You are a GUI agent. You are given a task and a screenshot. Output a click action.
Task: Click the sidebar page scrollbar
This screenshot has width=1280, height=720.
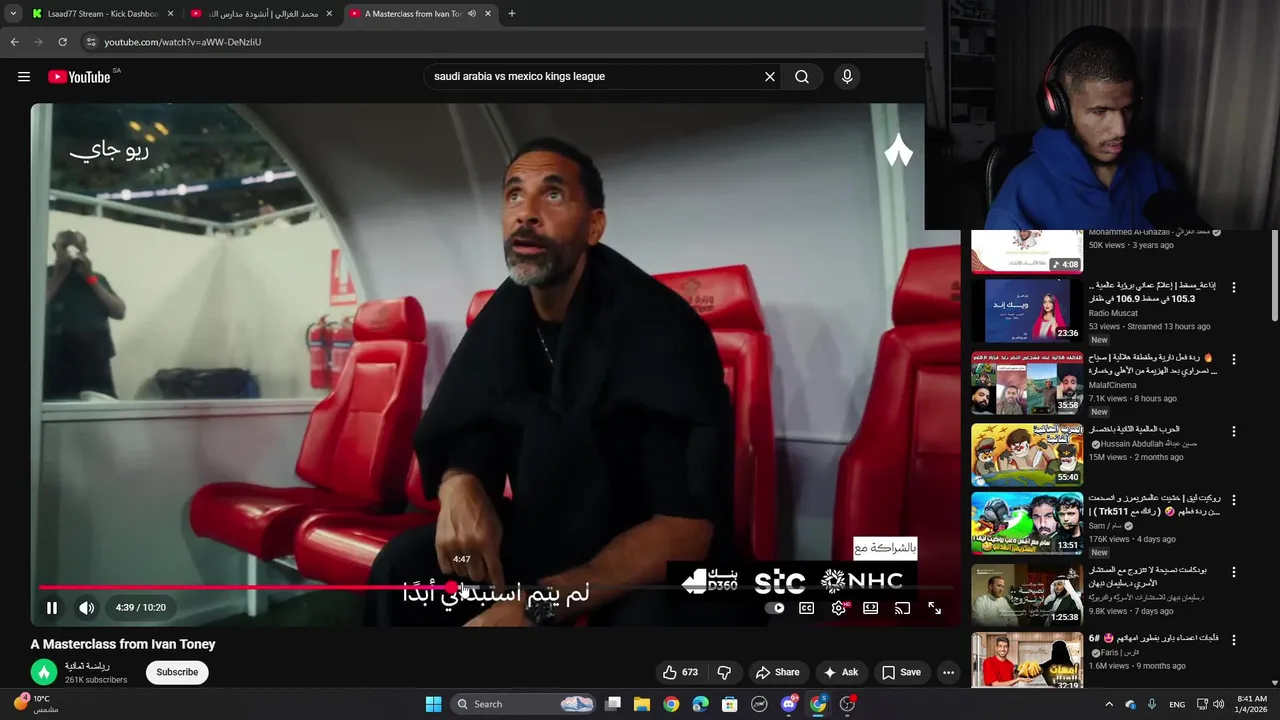(x=1274, y=275)
